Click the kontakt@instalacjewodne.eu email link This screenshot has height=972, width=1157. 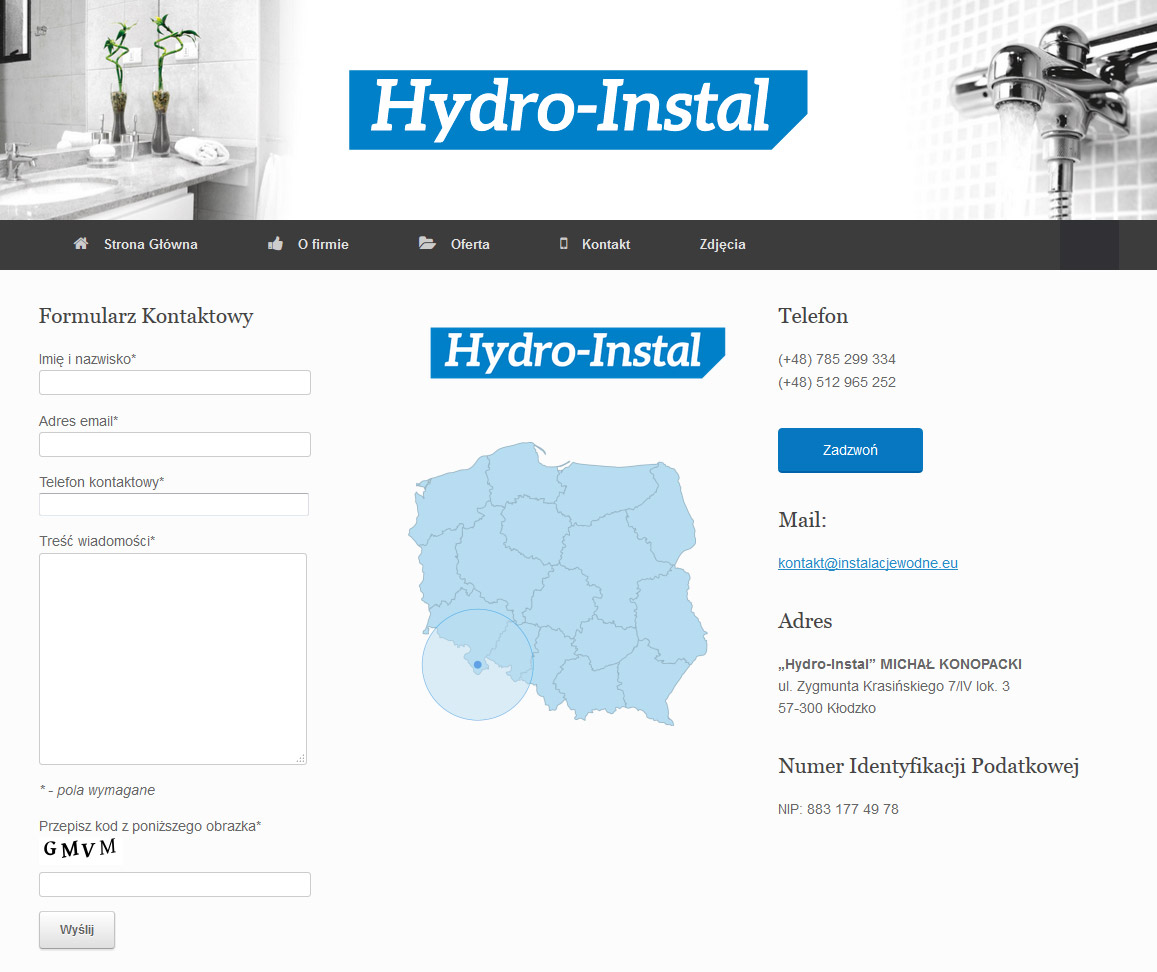868,563
